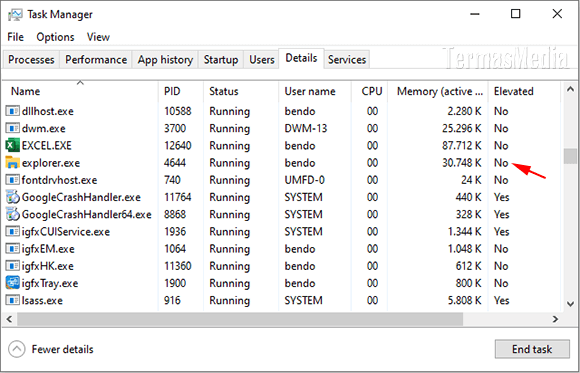Click the lsass.exe process name

[42, 300]
